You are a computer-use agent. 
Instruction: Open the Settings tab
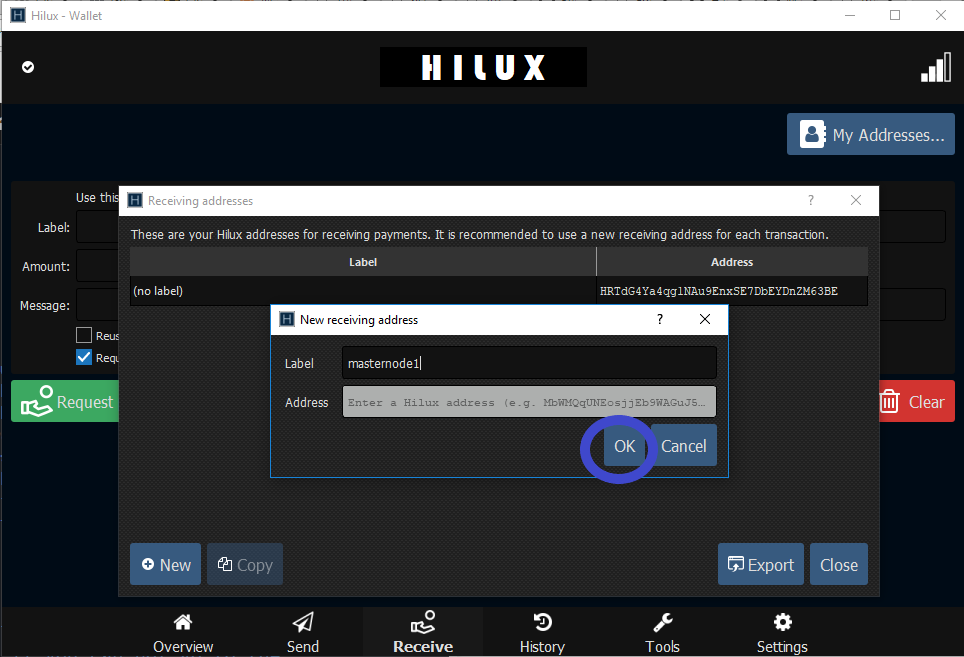point(782,632)
